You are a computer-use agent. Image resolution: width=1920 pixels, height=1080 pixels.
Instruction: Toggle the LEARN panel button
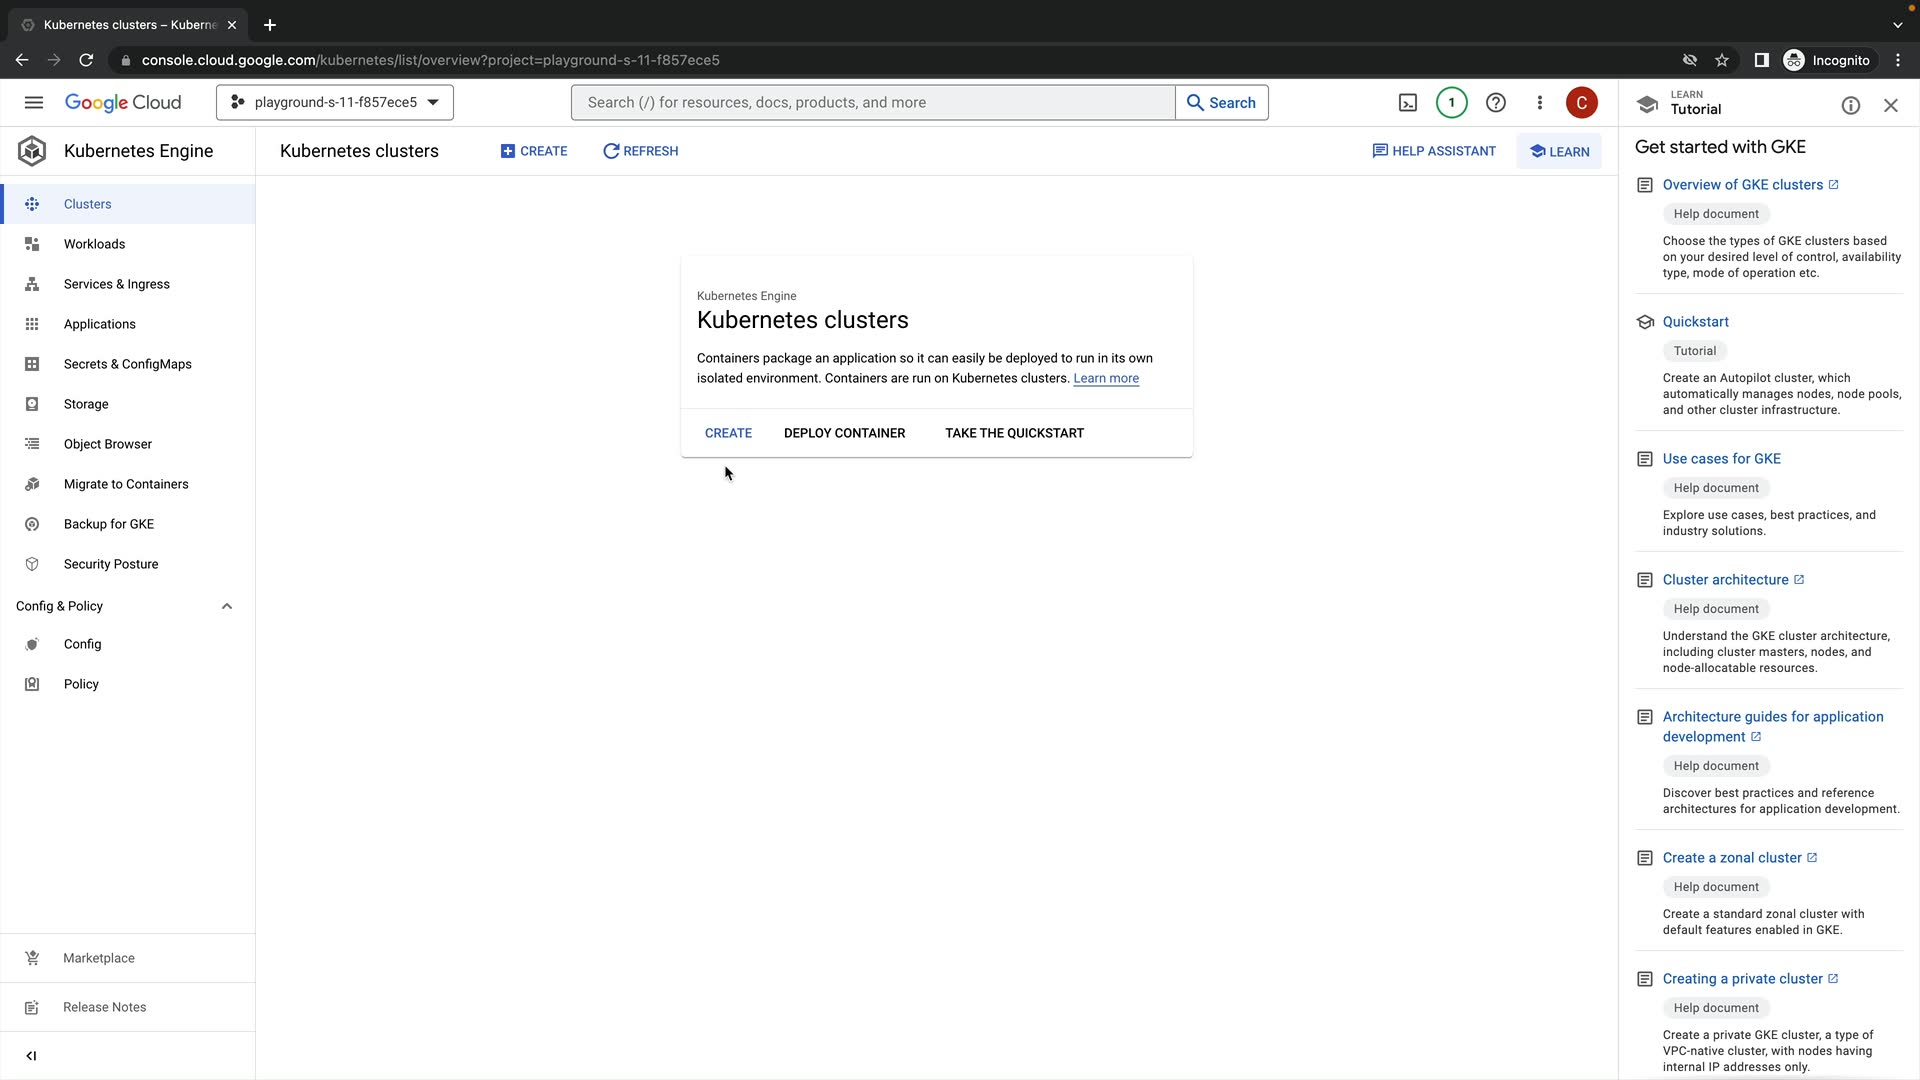[x=1559, y=152]
